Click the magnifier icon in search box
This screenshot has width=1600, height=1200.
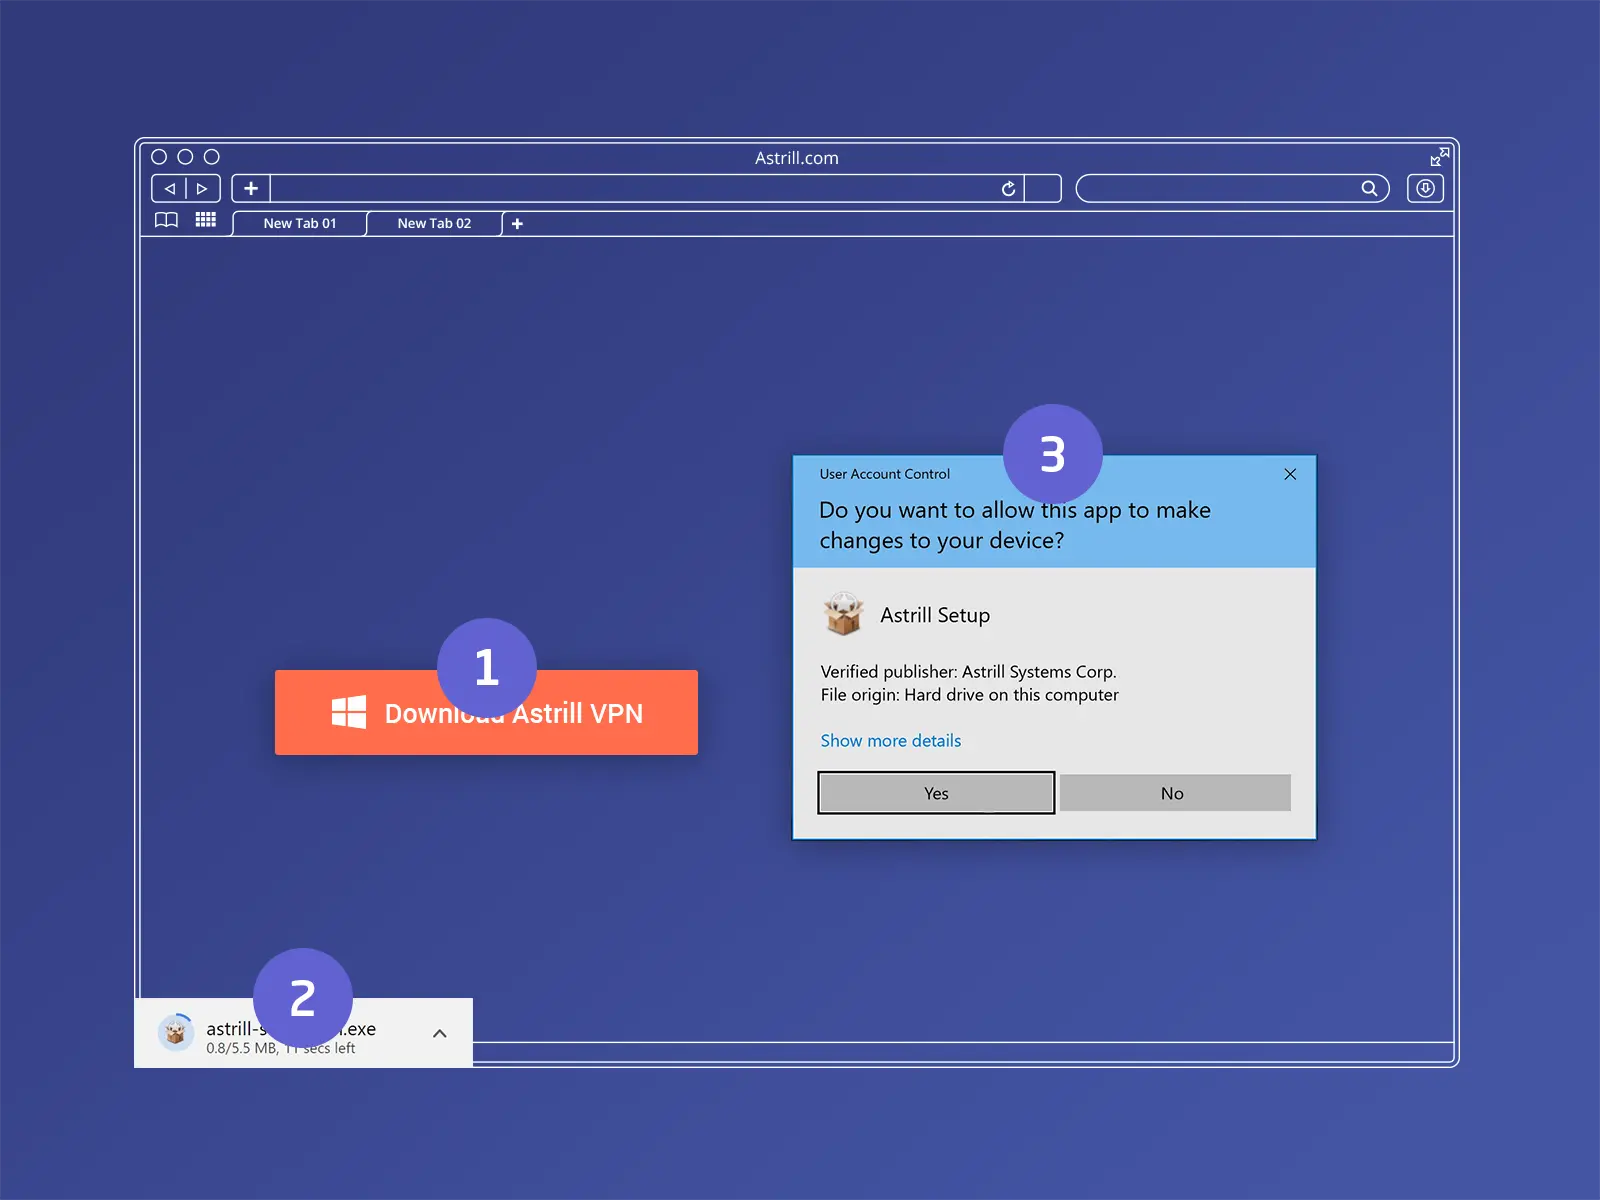point(1369,188)
